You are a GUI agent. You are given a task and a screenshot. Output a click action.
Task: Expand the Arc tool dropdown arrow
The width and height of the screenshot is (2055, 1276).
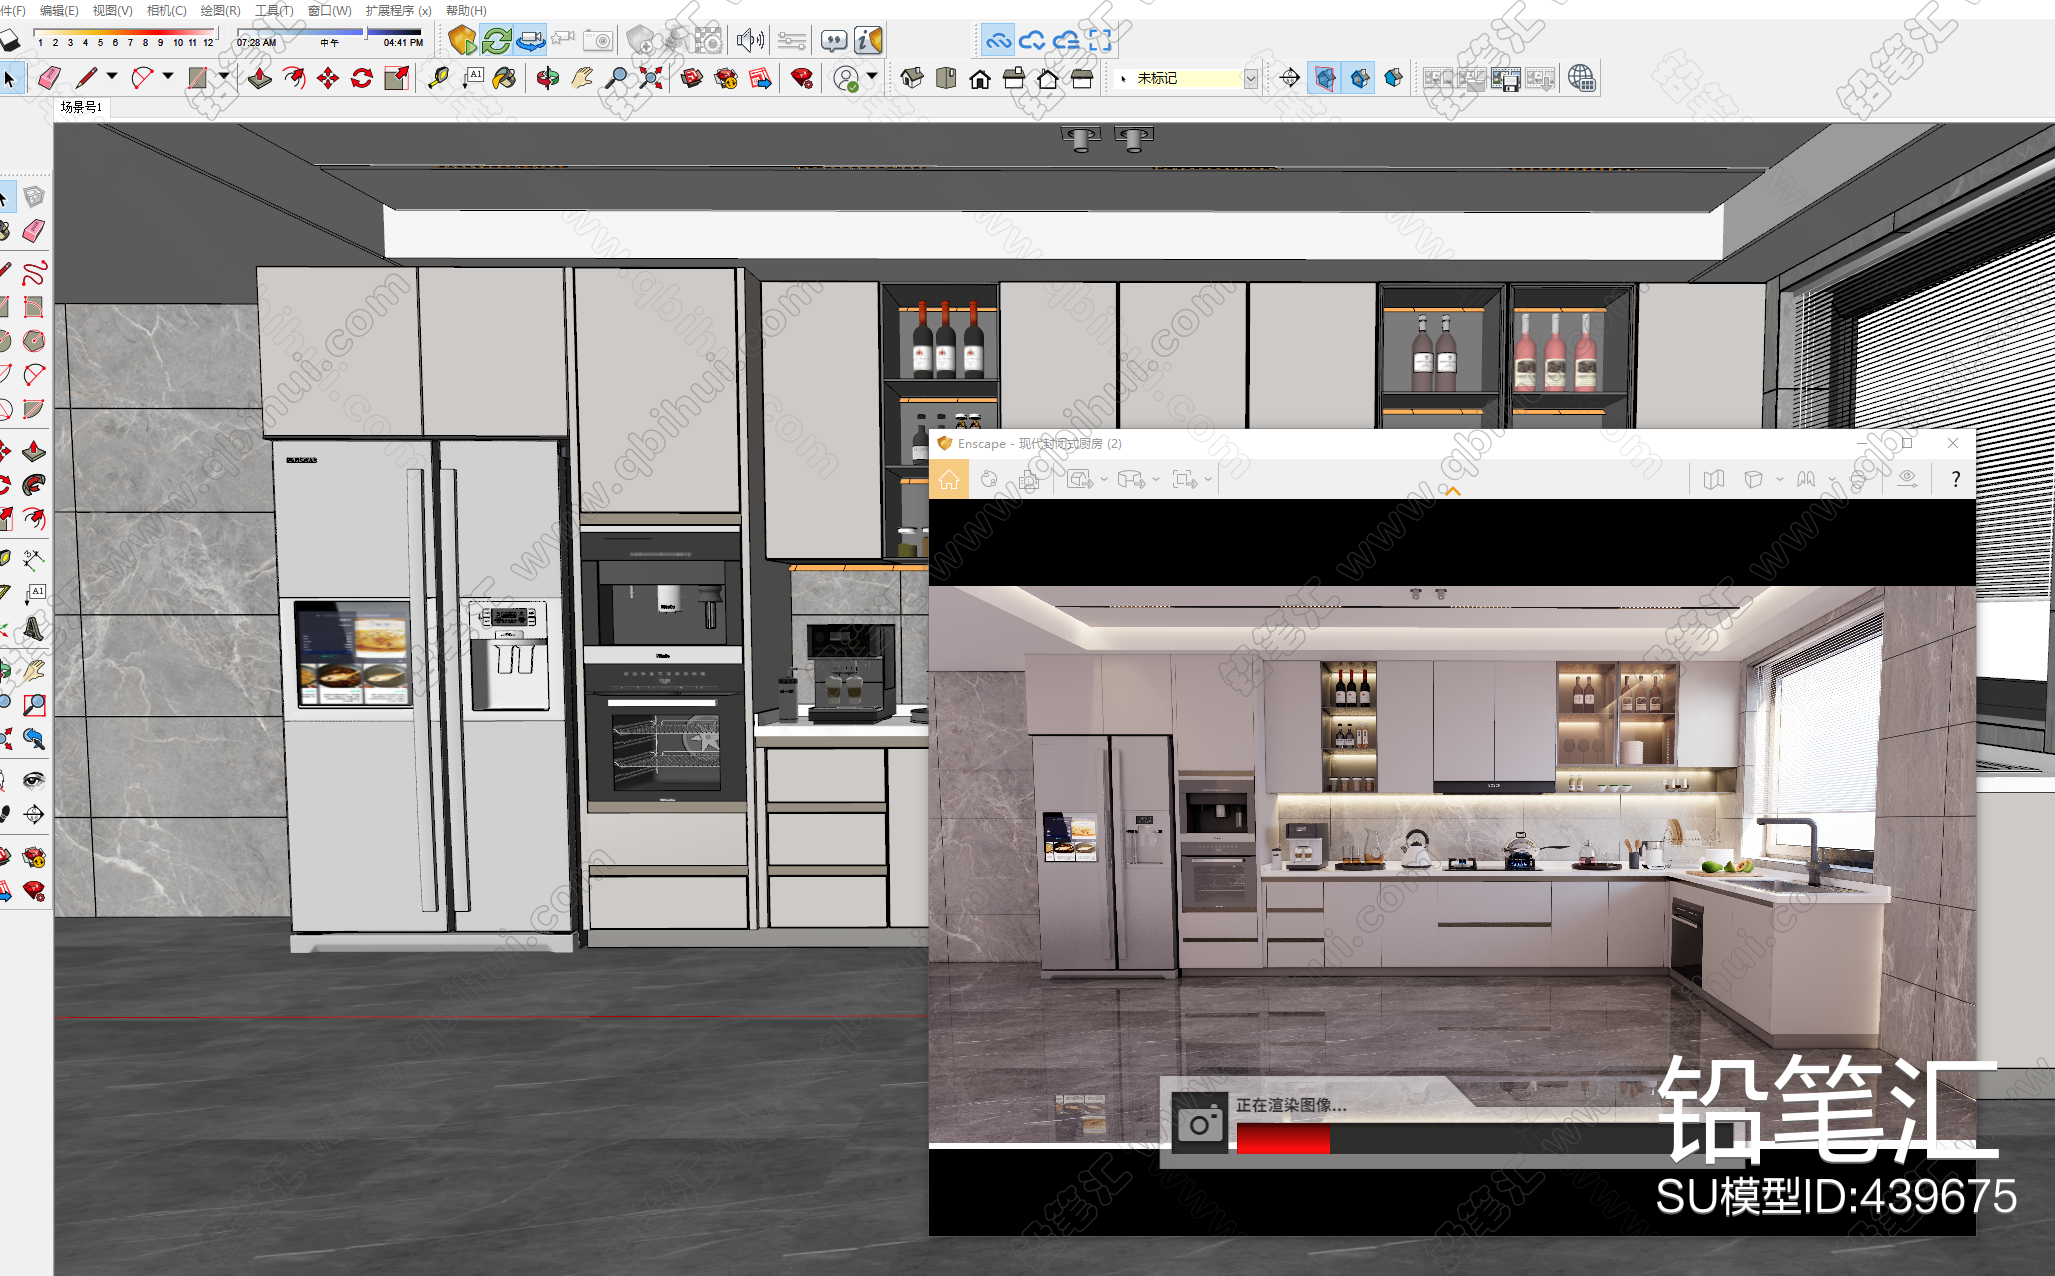[168, 76]
